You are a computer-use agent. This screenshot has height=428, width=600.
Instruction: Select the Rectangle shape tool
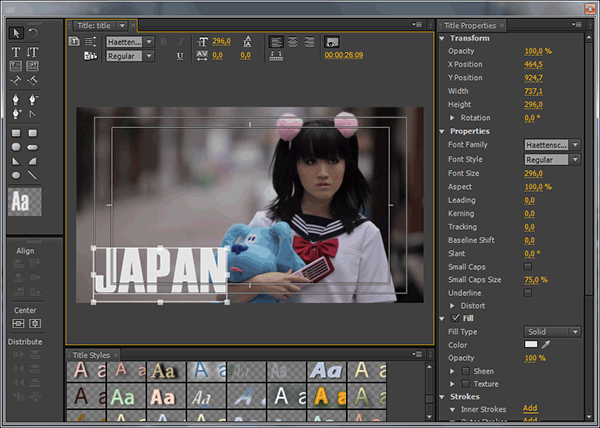pos(16,133)
